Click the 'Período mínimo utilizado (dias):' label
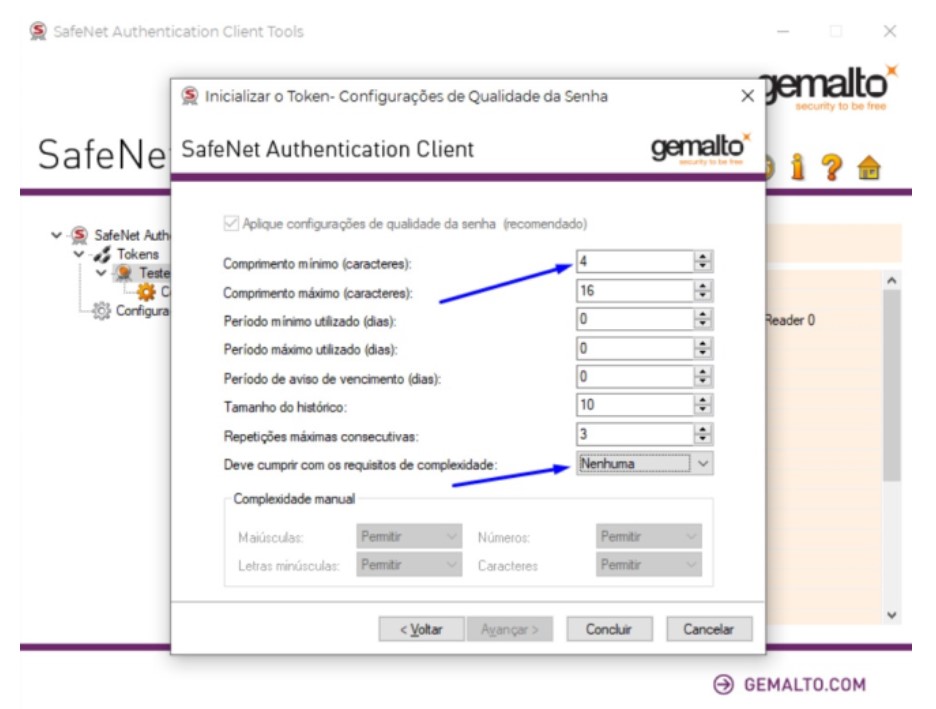This screenshot has width=936, height=709. click(310, 321)
